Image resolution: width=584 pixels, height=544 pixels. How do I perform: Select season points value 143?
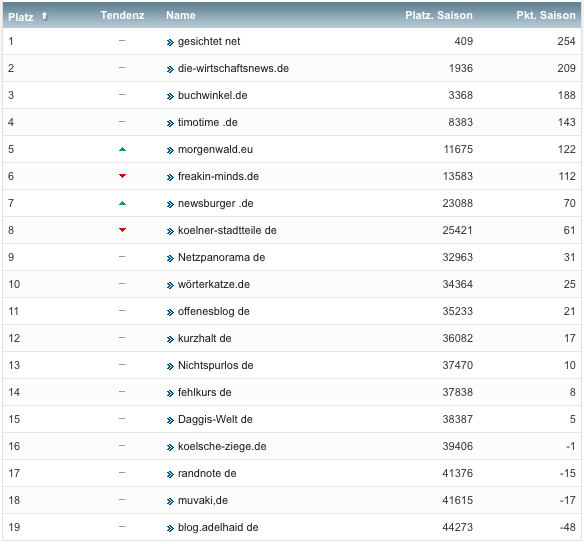pyautogui.click(x=566, y=123)
